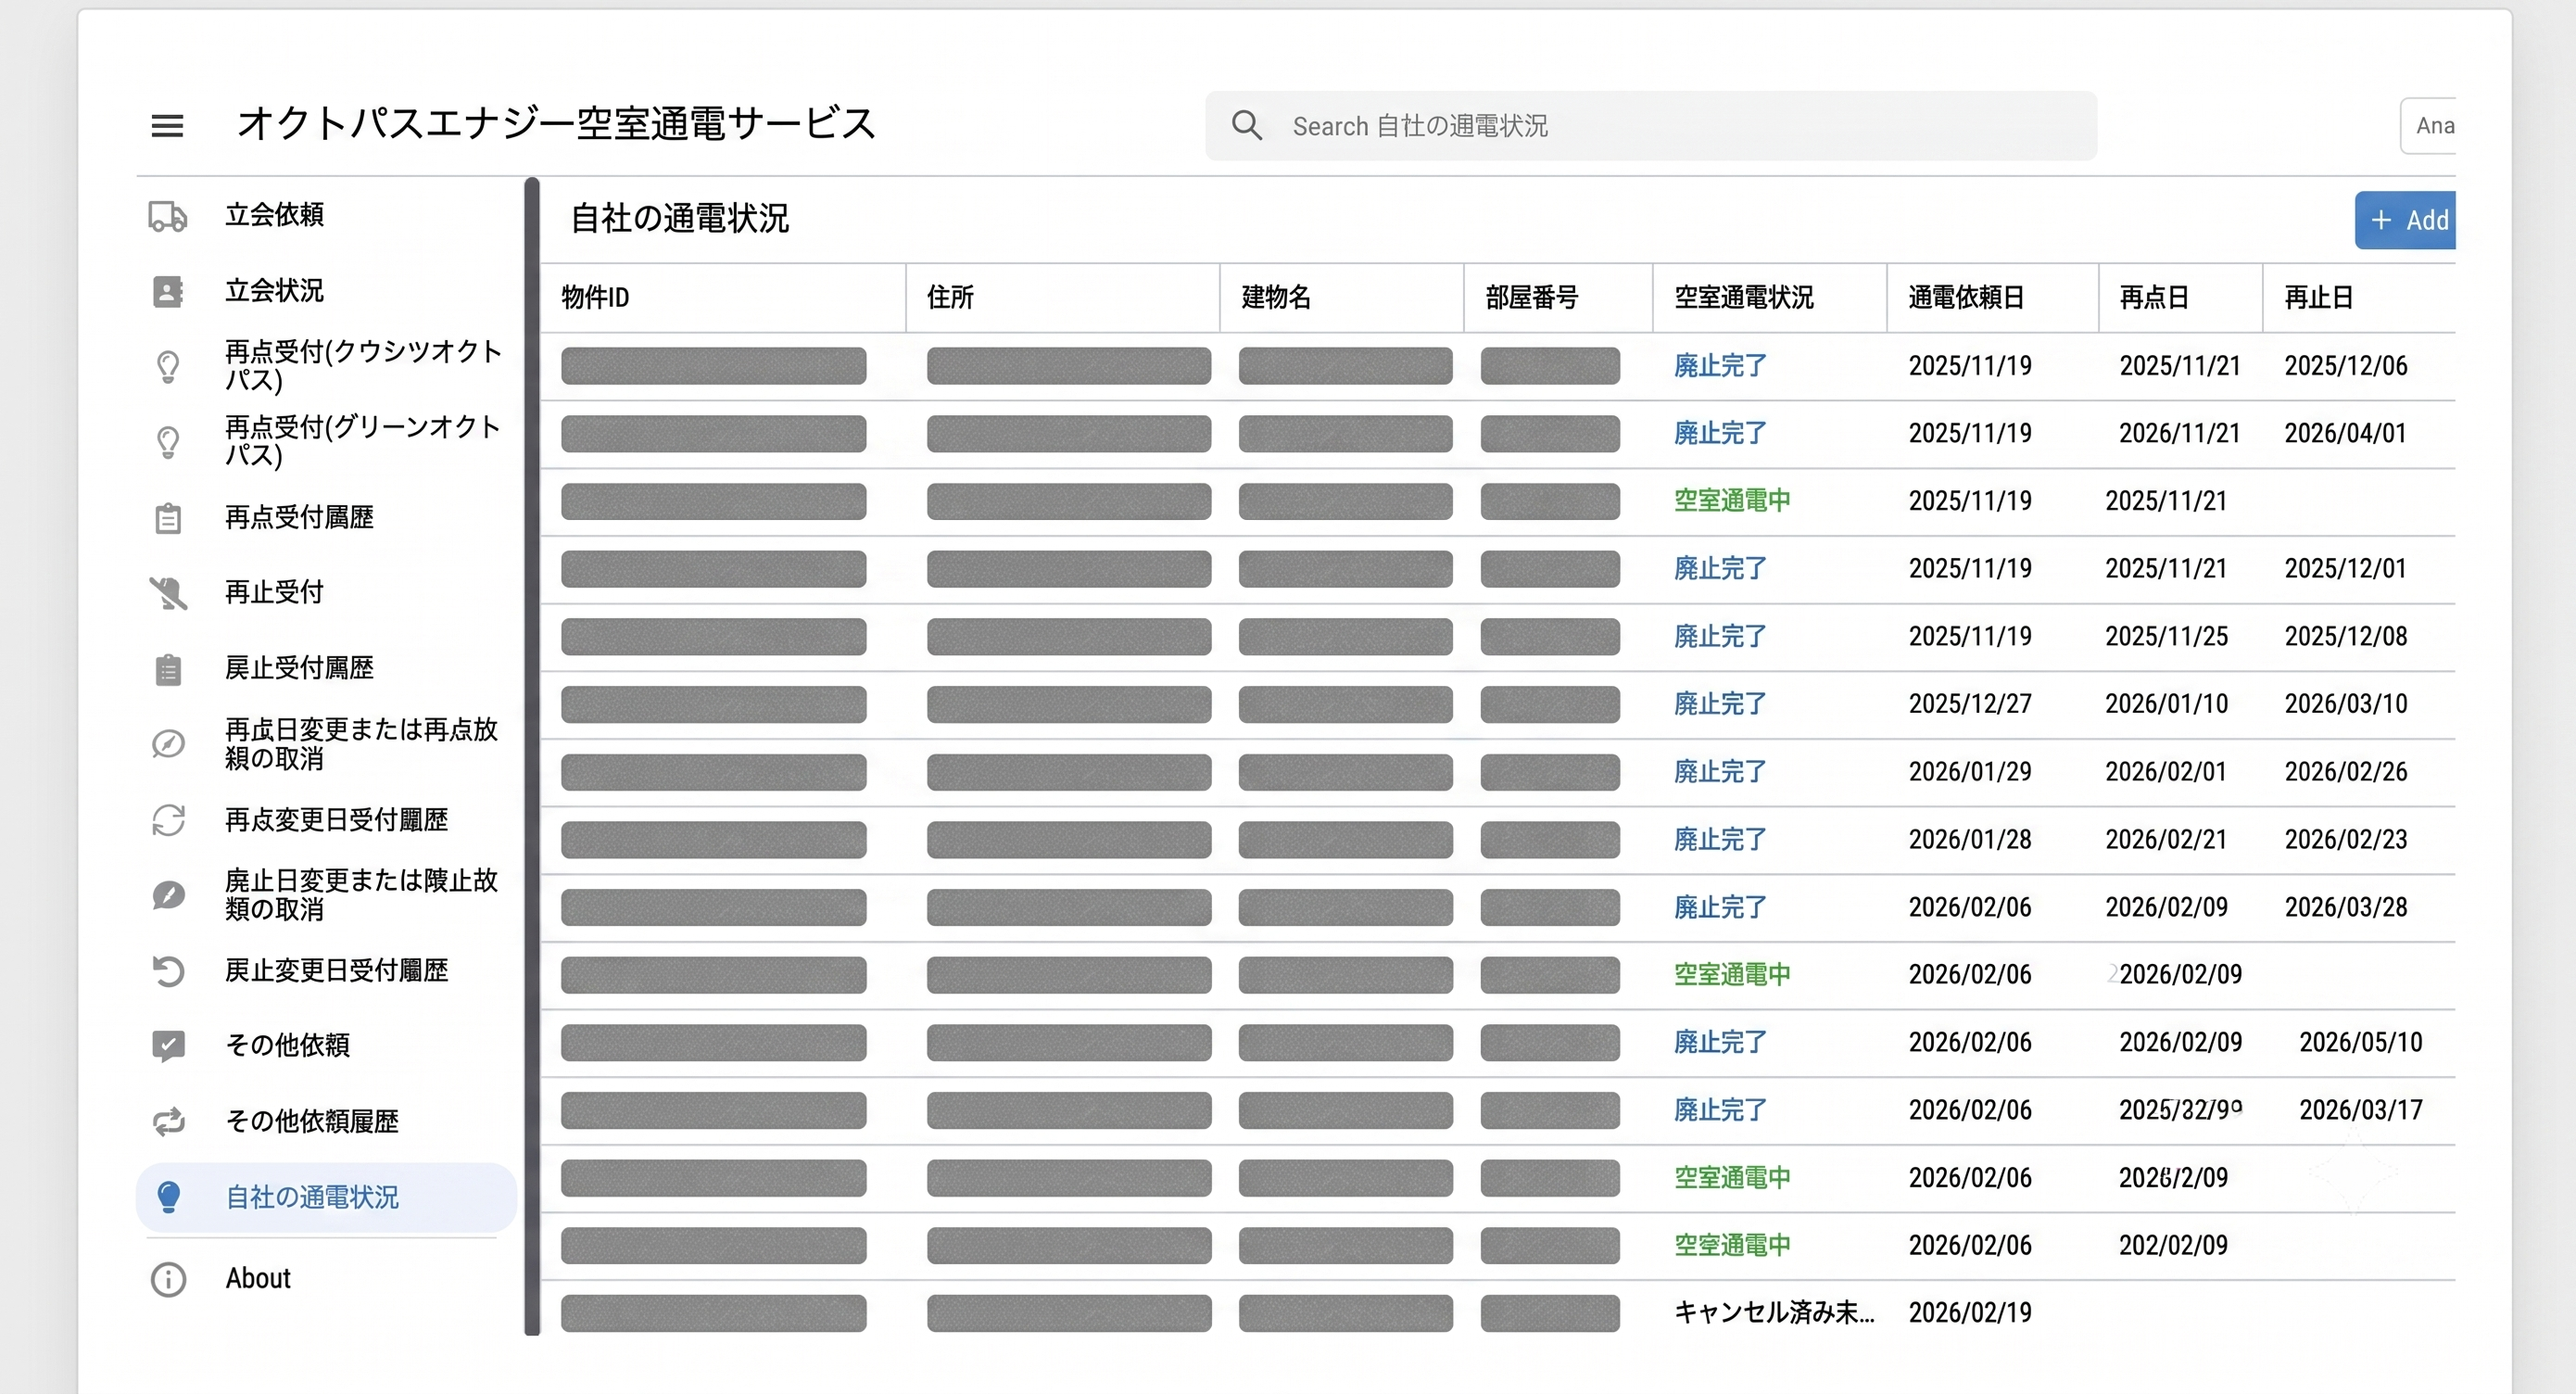This screenshot has height=1394, width=2576.
Task: Sort by the 空室通電状況 column header
Action: (x=1743, y=297)
